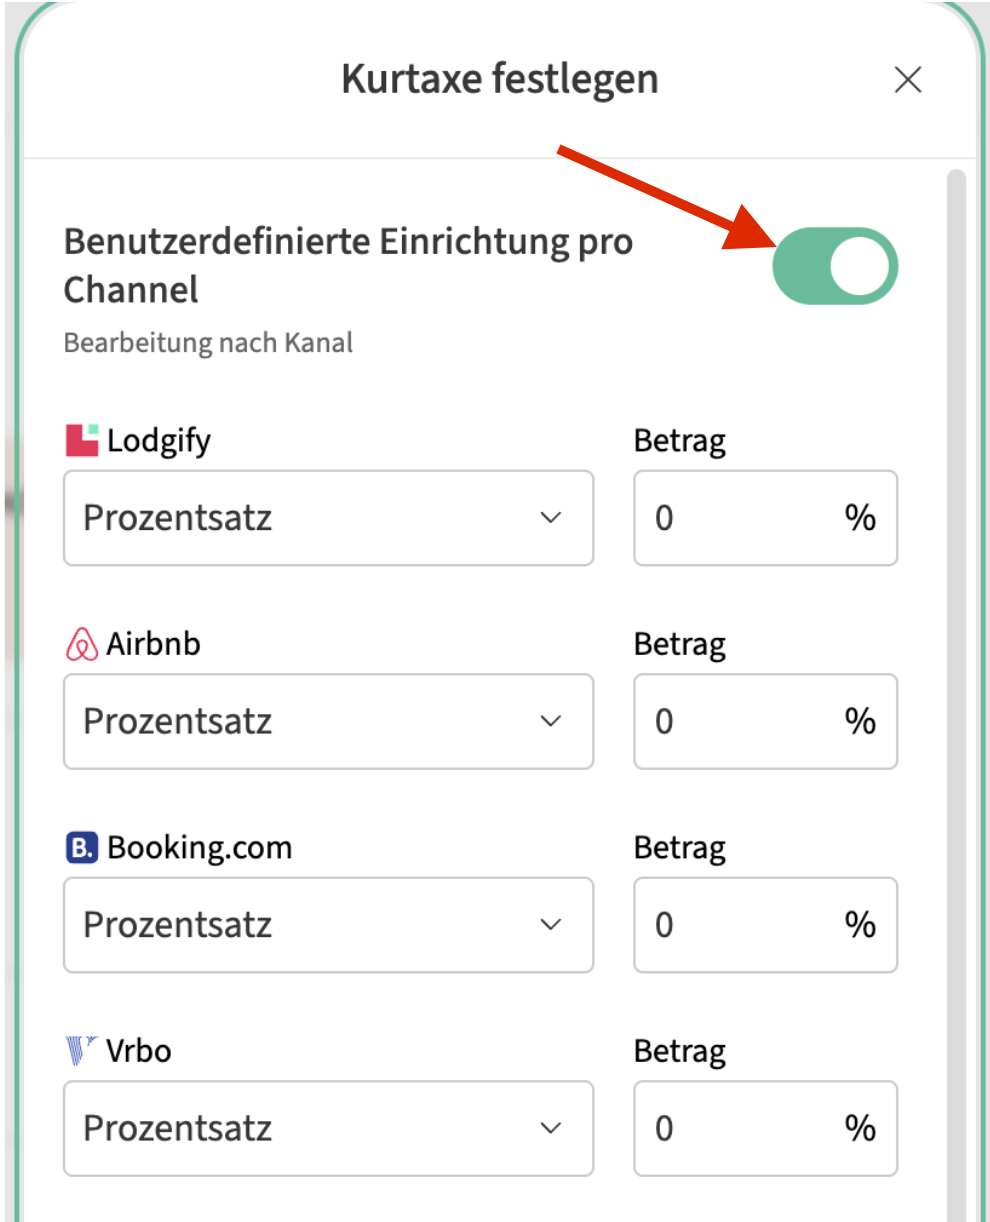Screen dimensions: 990x1222
Task: Open the Lodgify Prozentsatz dropdown
Action: coord(328,518)
